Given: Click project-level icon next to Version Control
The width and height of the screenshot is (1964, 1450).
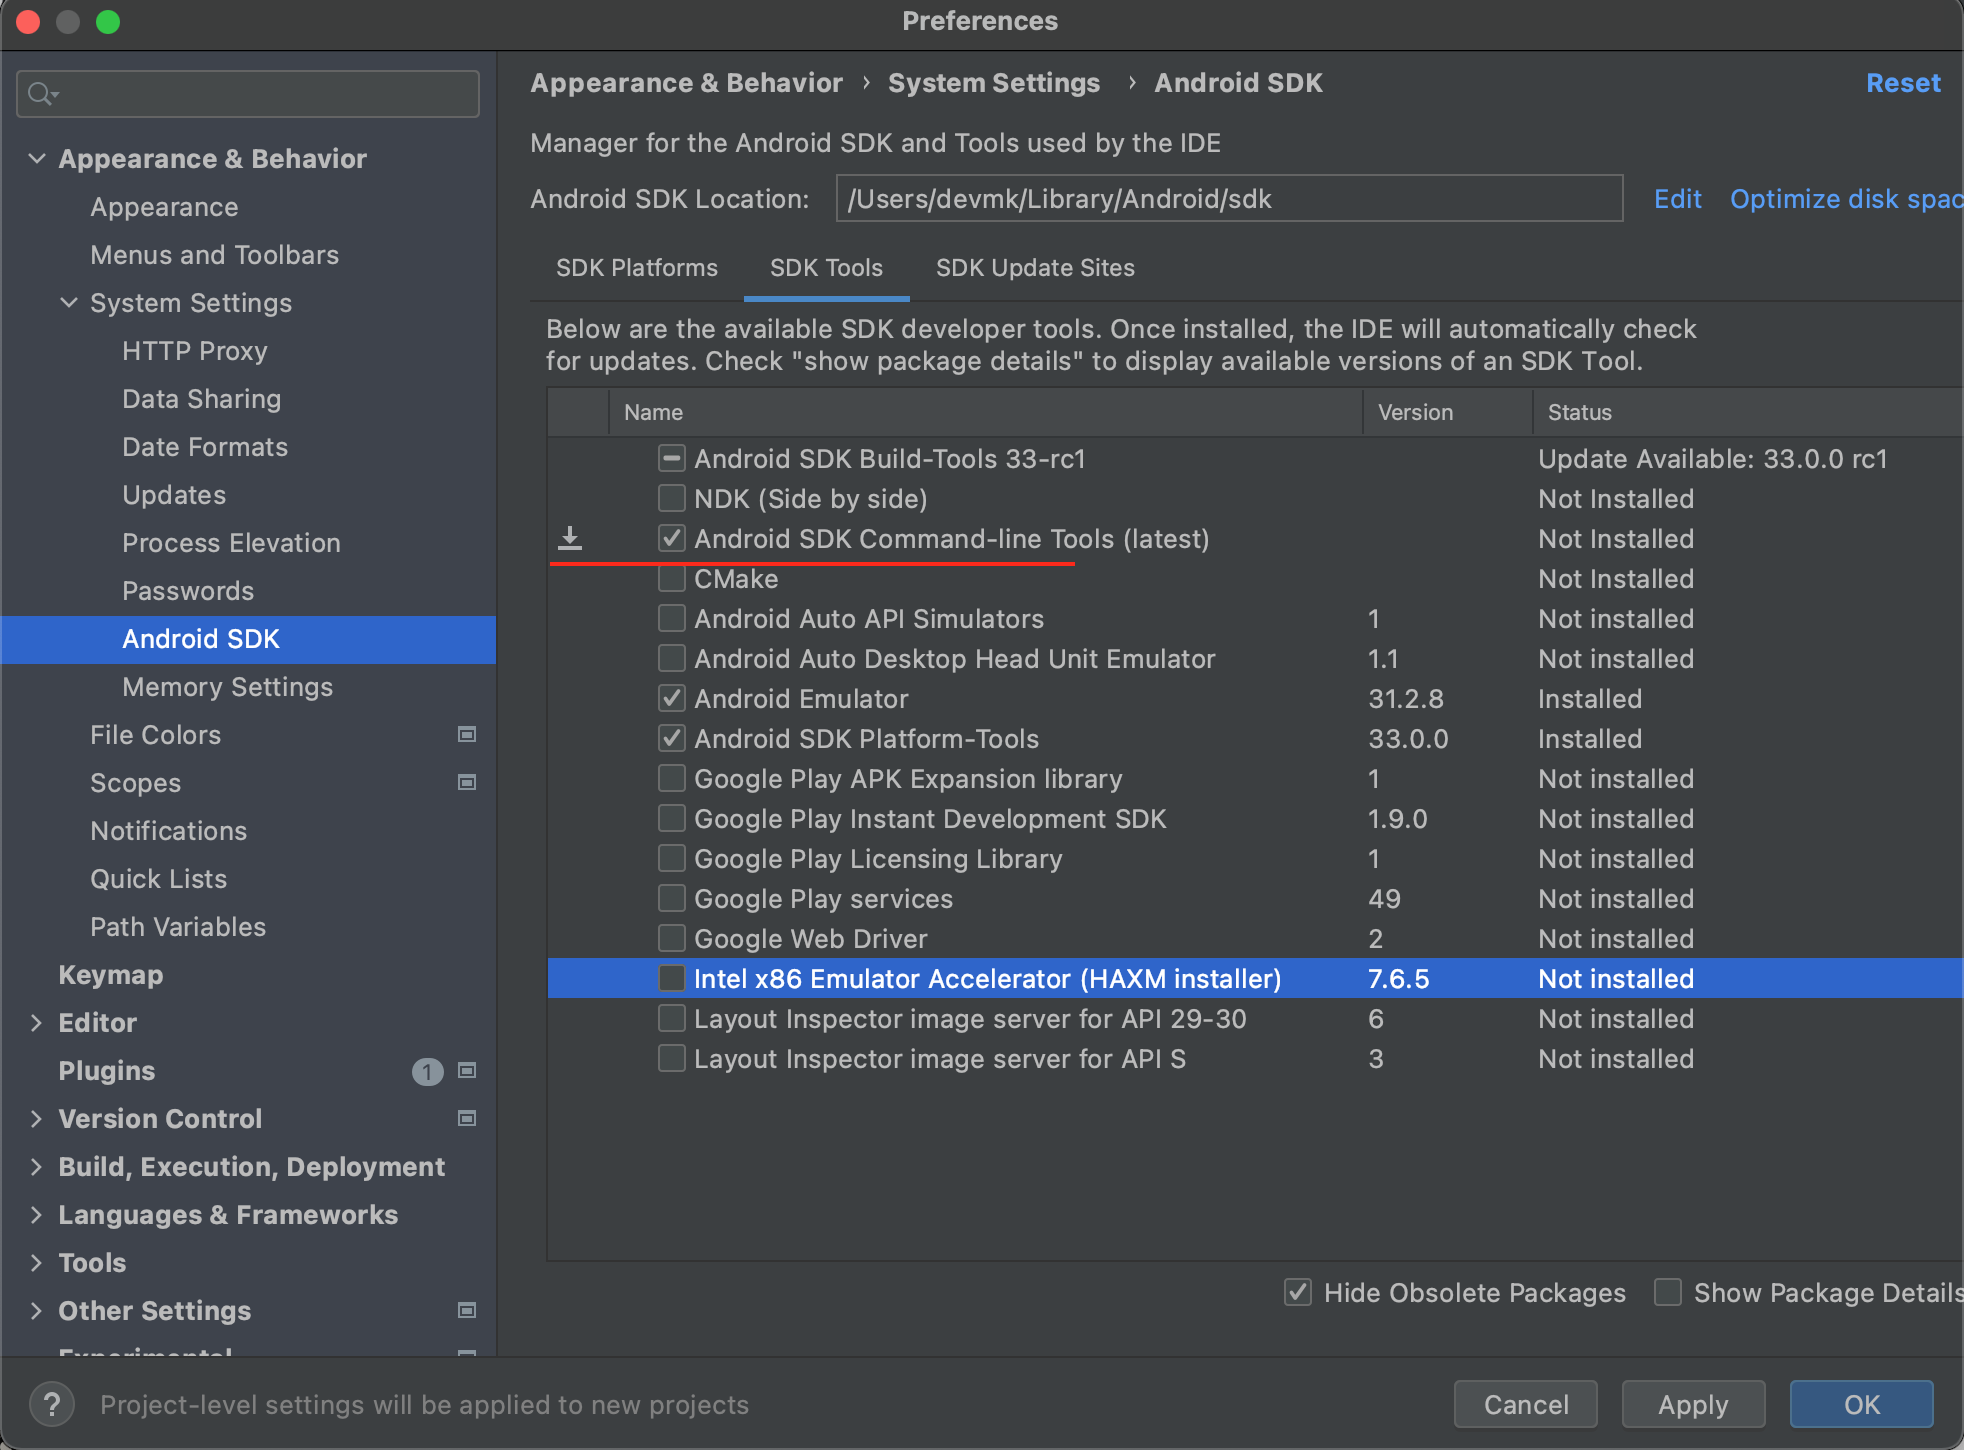Looking at the screenshot, I should [x=466, y=1118].
